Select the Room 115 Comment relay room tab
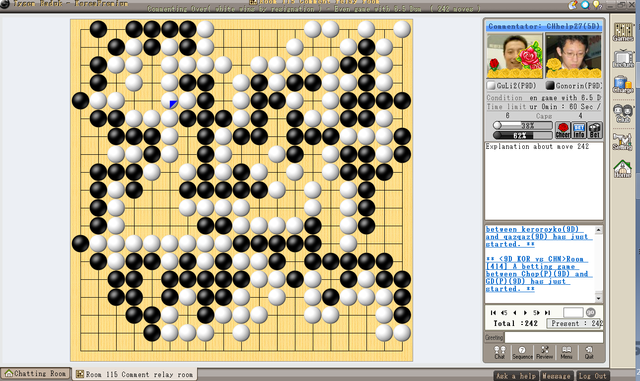The image size is (640, 381). pos(135,374)
